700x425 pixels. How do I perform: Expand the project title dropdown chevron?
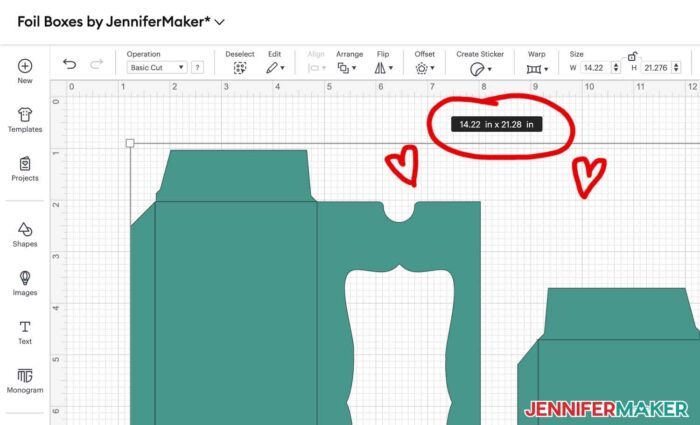tap(219, 22)
